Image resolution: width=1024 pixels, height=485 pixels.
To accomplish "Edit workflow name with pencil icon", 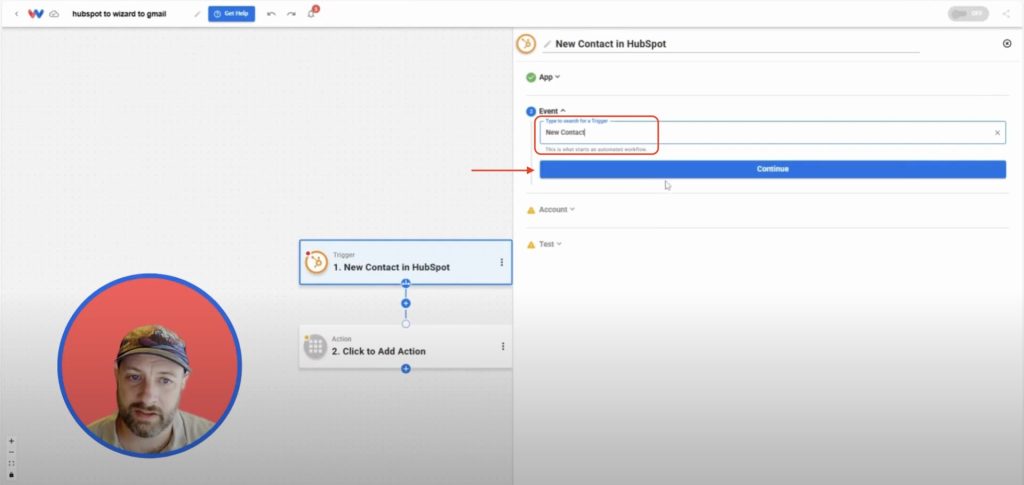I will [x=197, y=14].
